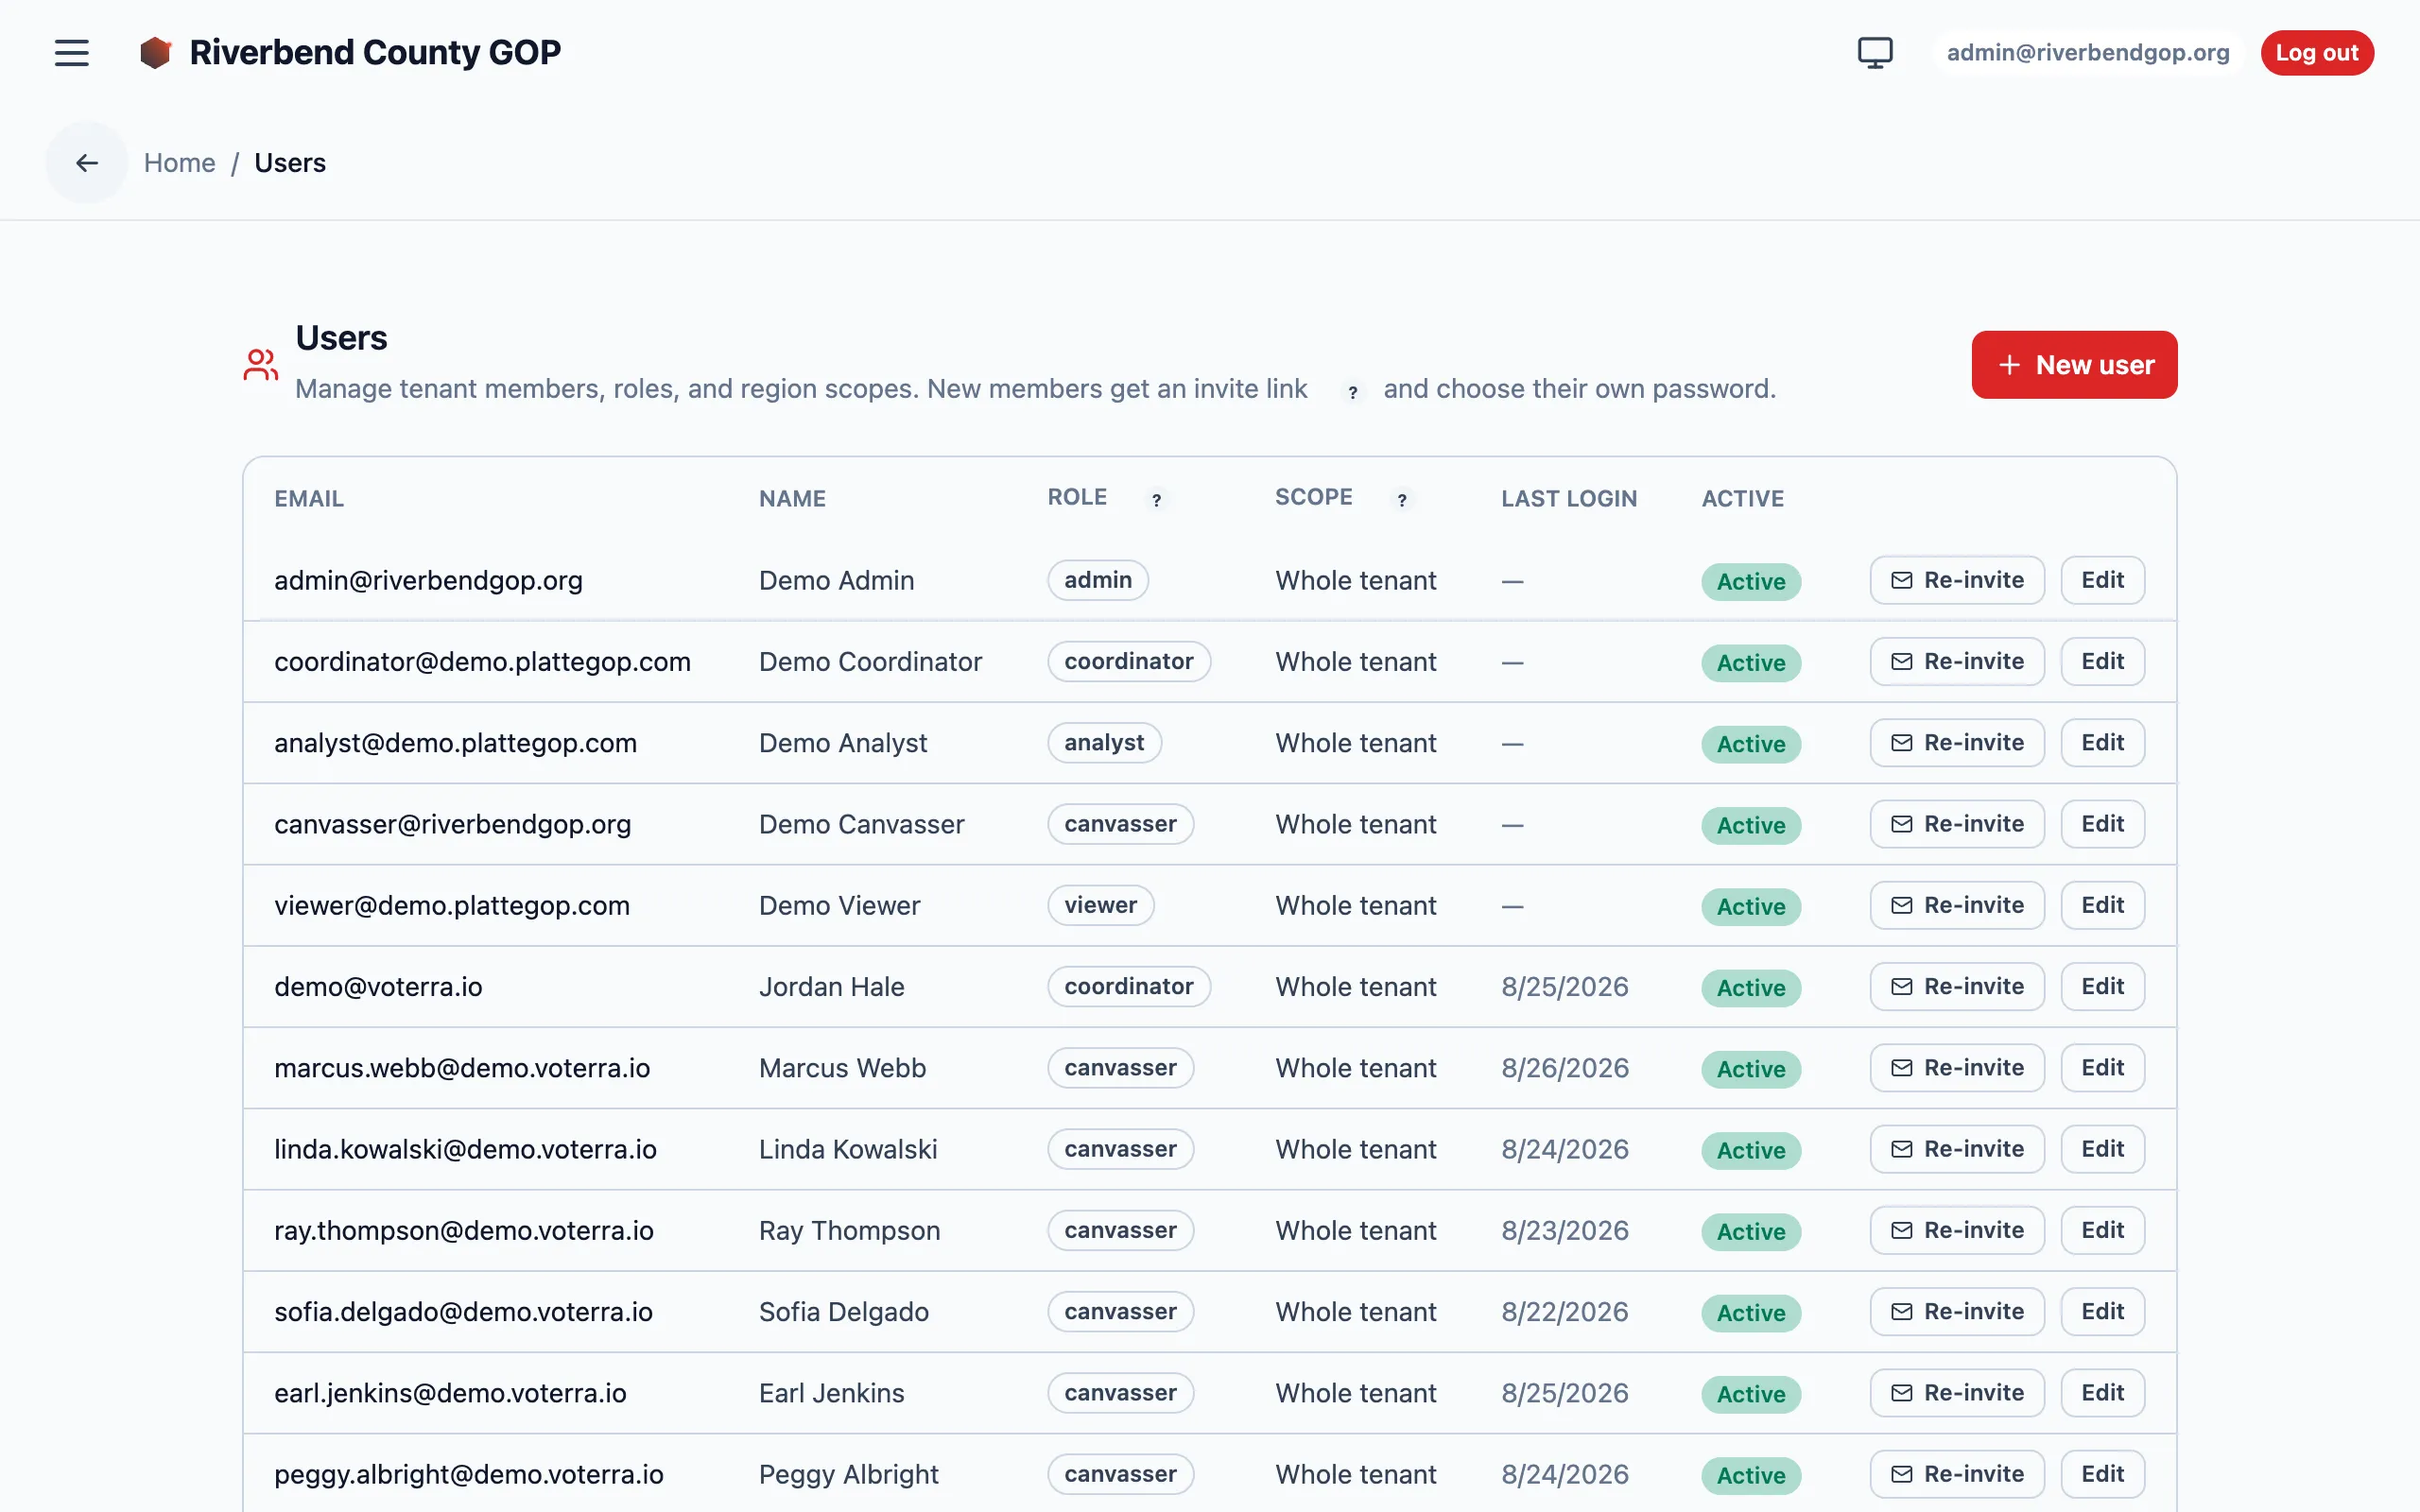
Task: Edit the Demo Canvasser user
Action: tap(2102, 824)
